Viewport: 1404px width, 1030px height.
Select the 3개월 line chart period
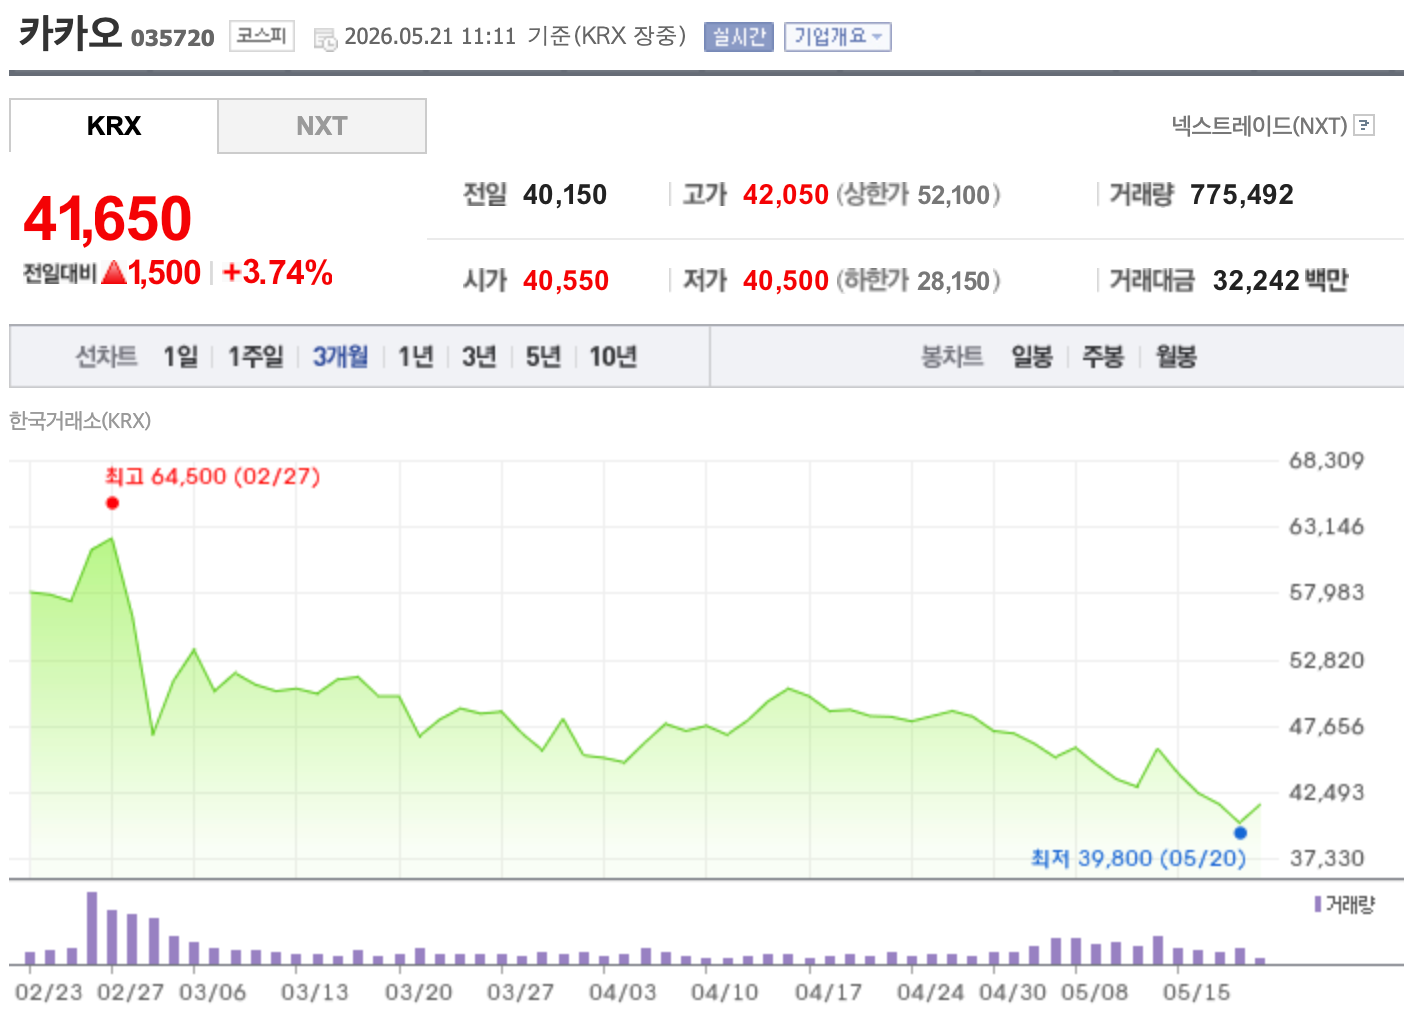coord(341,356)
